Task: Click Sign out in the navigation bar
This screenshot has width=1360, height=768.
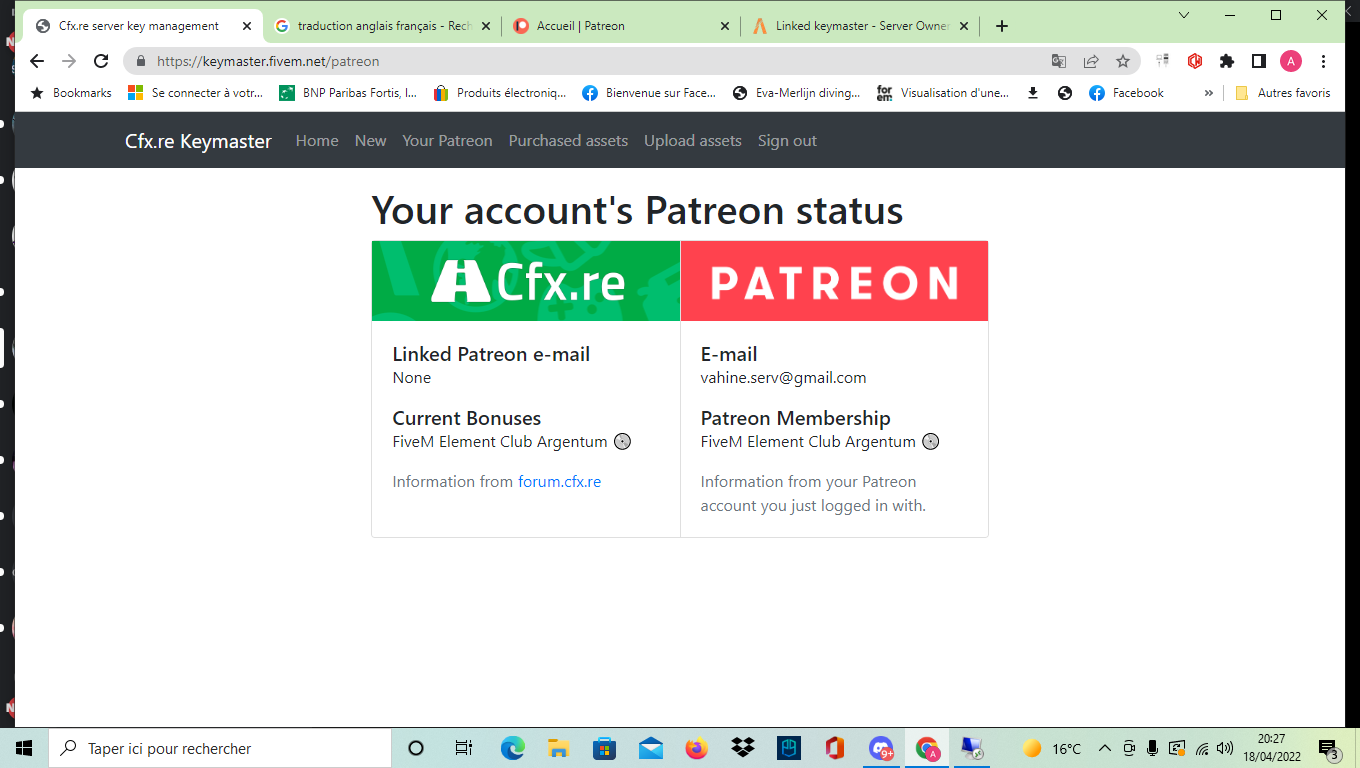Action: tap(787, 141)
